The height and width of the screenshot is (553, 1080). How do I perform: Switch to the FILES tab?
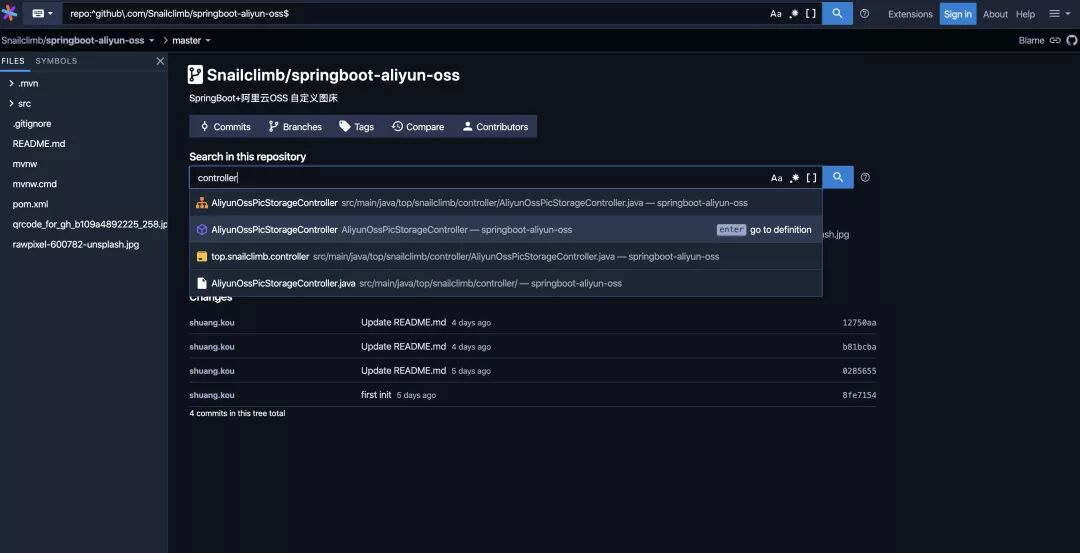point(13,61)
